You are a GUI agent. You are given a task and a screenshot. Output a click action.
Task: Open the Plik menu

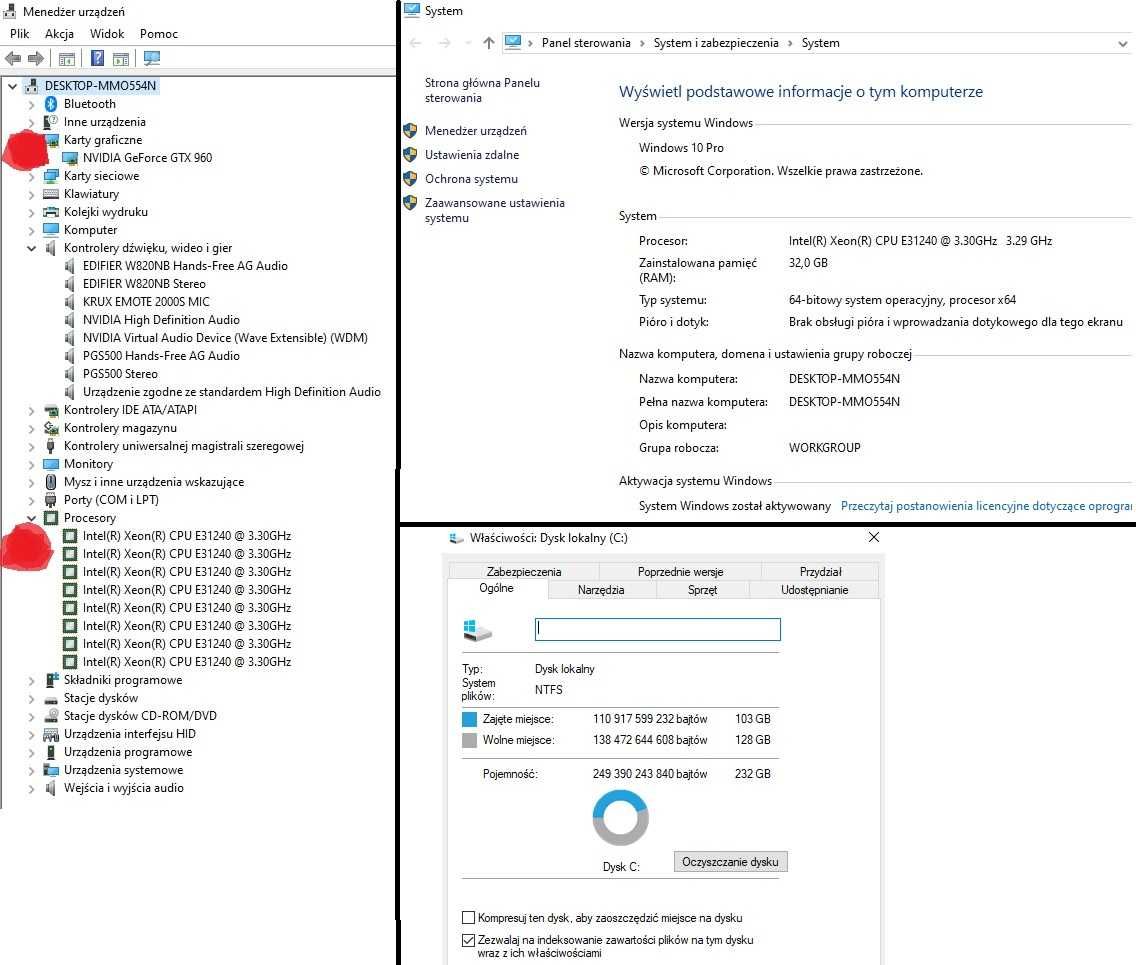(20, 34)
